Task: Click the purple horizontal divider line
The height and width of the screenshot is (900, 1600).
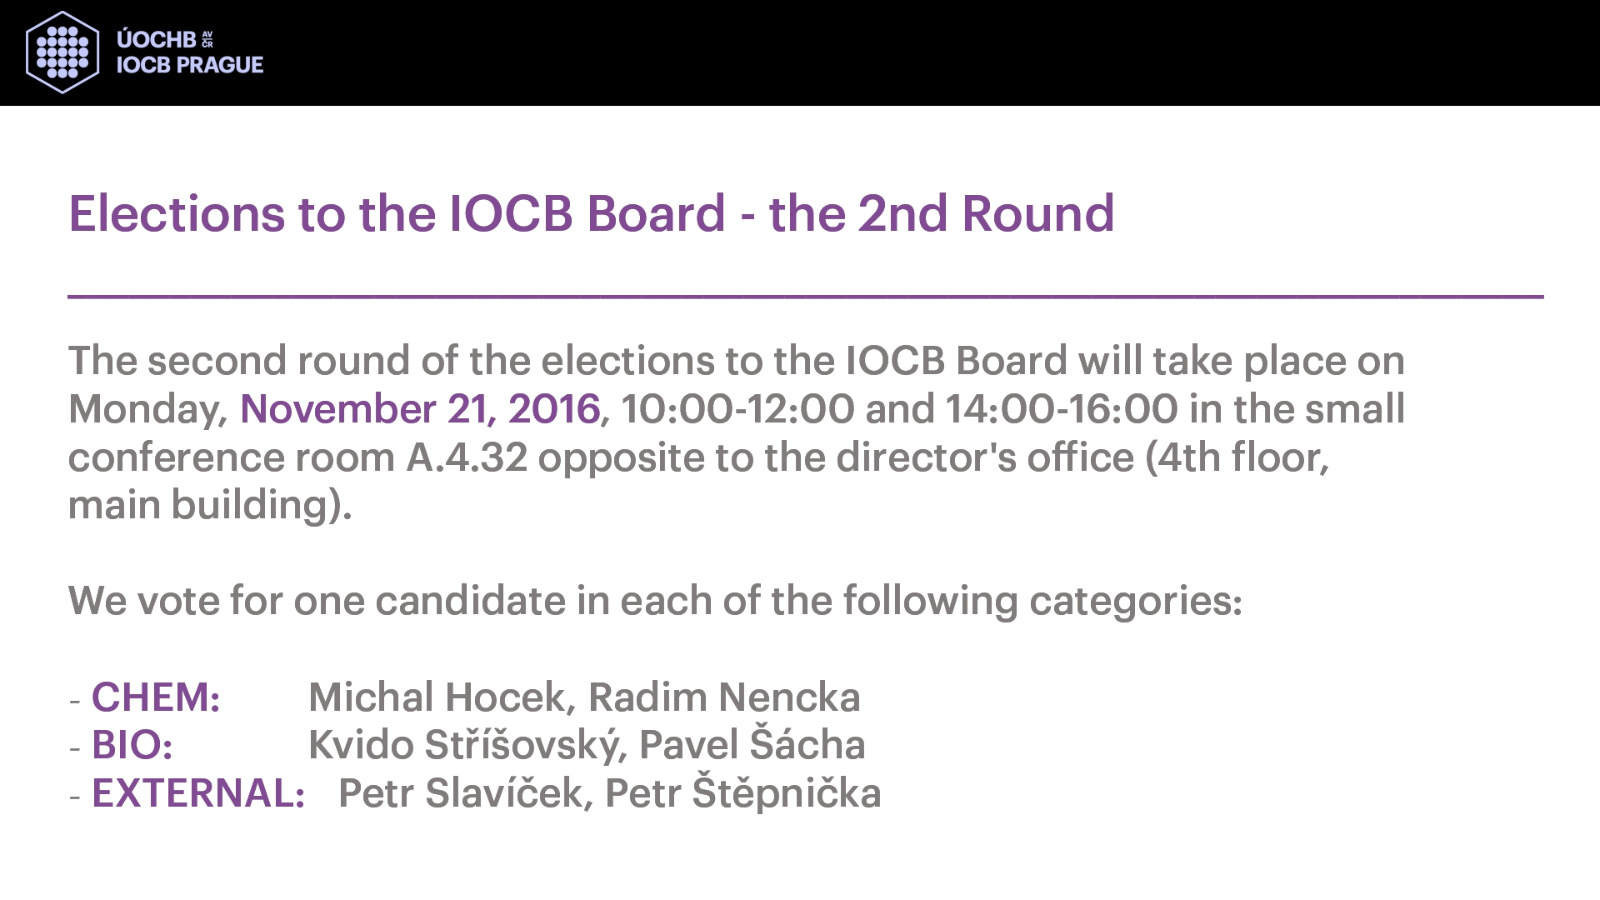Action: [x=806, y=296]
